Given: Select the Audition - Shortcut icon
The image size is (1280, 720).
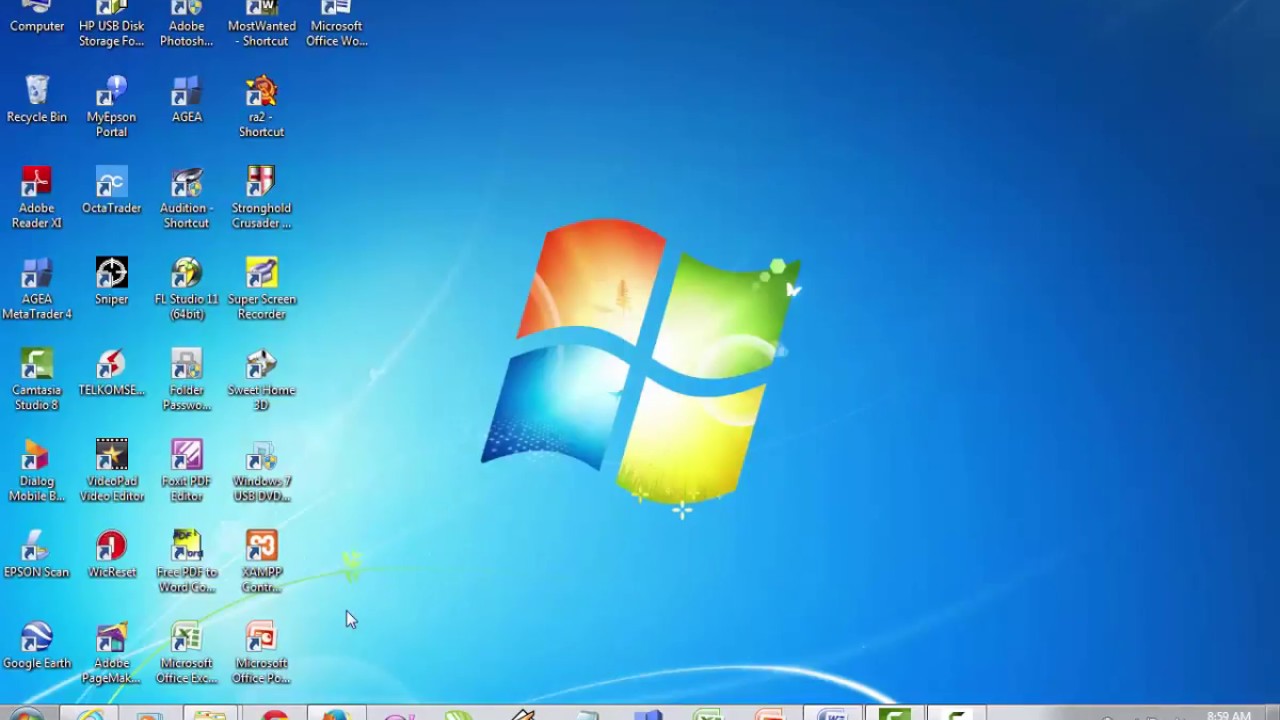Looking at the screenshot, I should pyautogui.click(x=186, y=197).
